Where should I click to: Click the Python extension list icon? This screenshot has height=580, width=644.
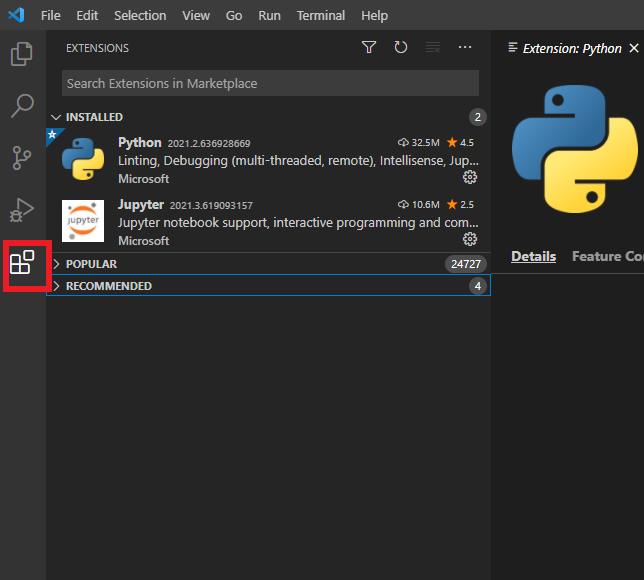pos(83,159)
